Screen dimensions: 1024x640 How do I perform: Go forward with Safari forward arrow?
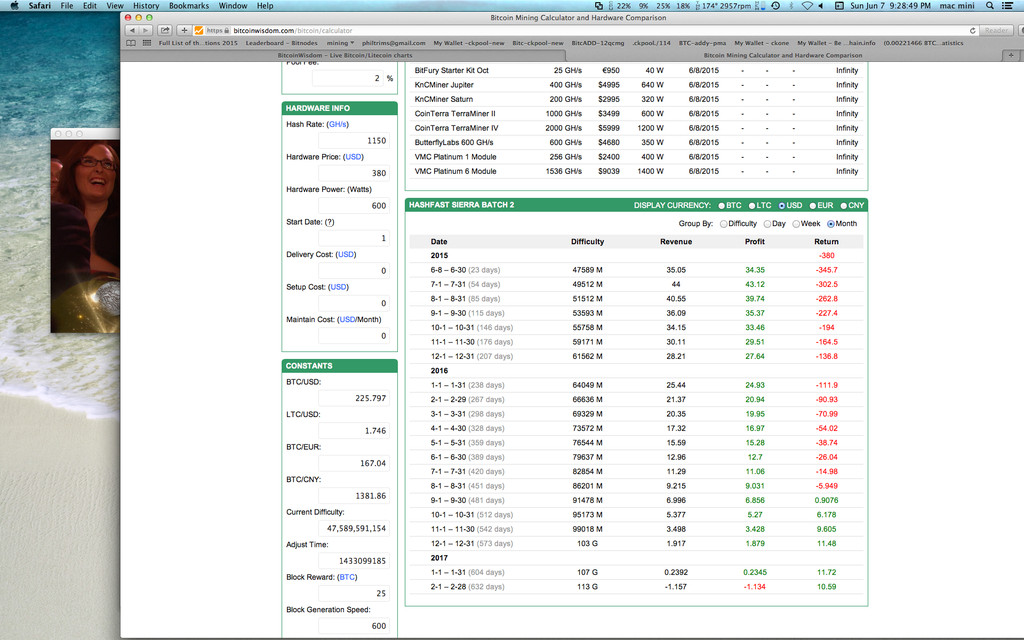[x=146, y=30]
